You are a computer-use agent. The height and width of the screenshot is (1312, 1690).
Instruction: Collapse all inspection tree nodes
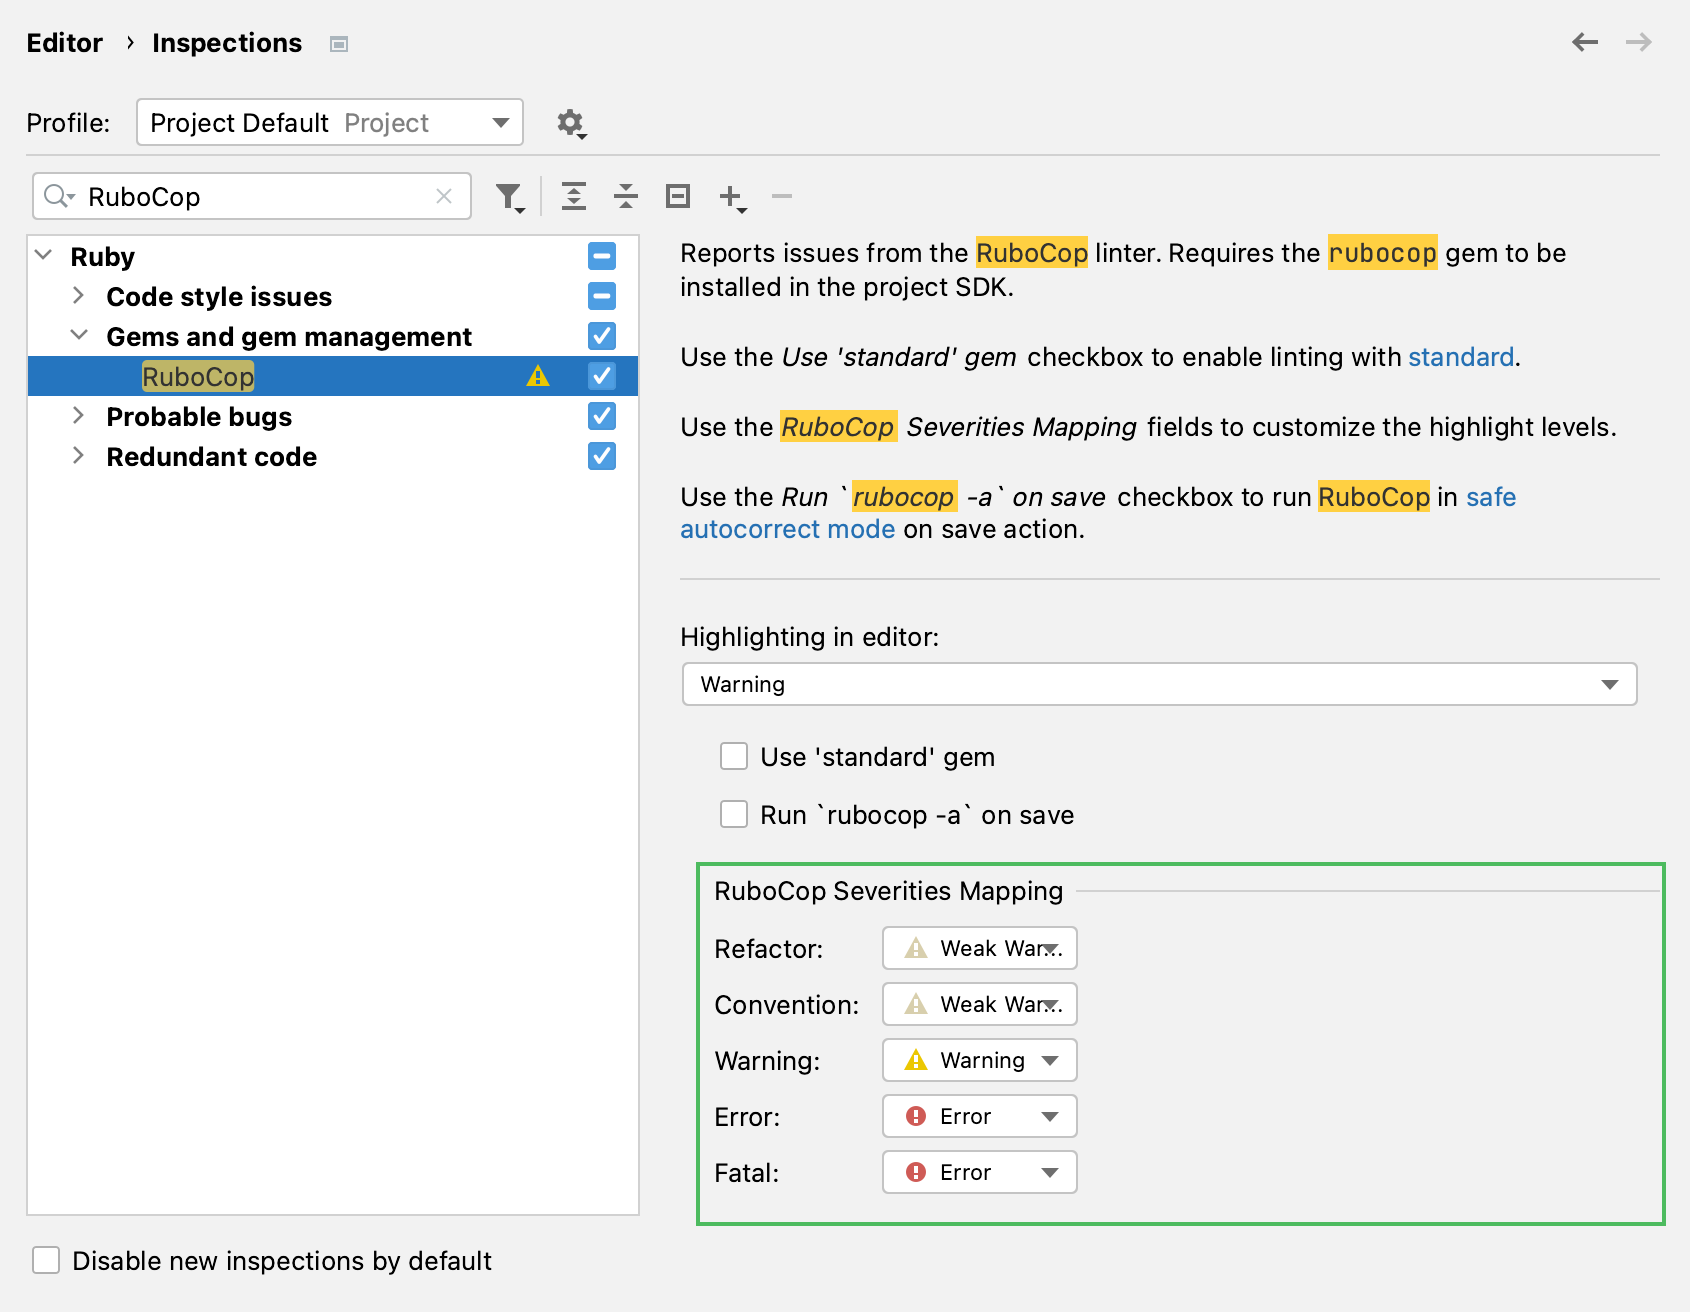click(x=626, y=196)
